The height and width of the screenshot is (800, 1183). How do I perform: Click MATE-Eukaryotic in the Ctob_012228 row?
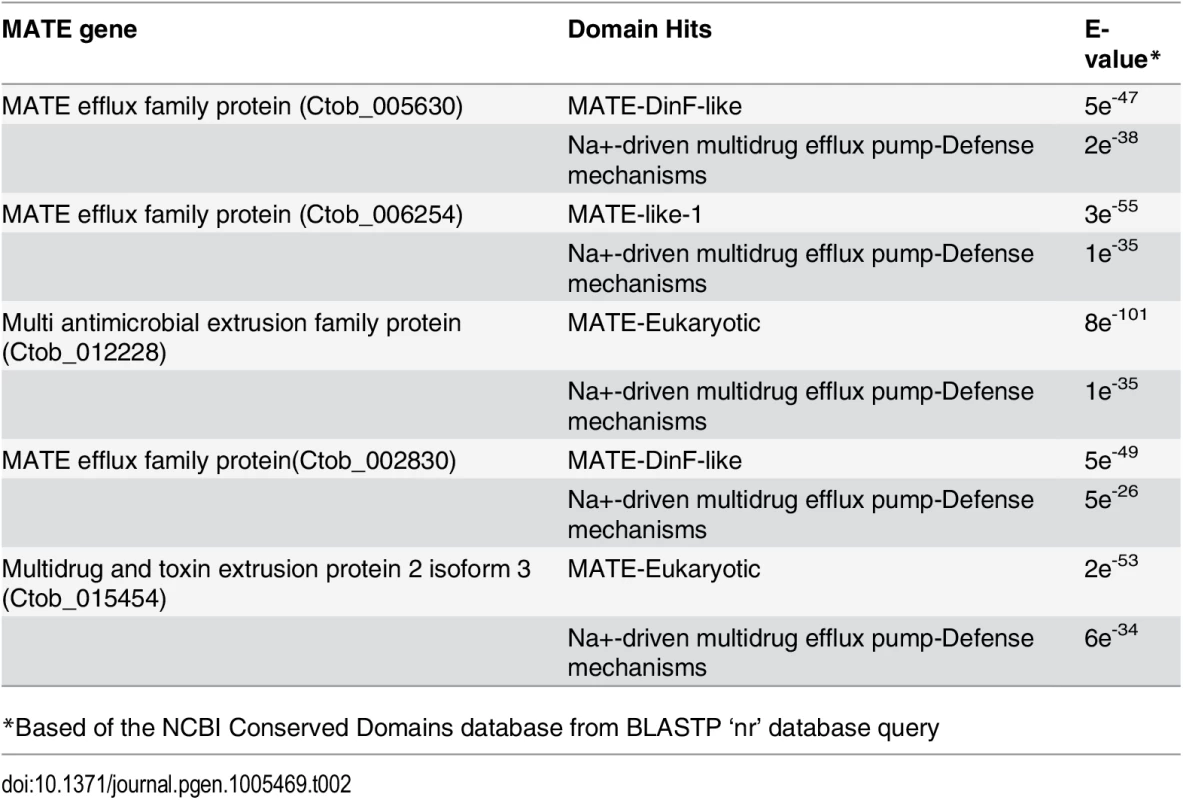(664, 323)
